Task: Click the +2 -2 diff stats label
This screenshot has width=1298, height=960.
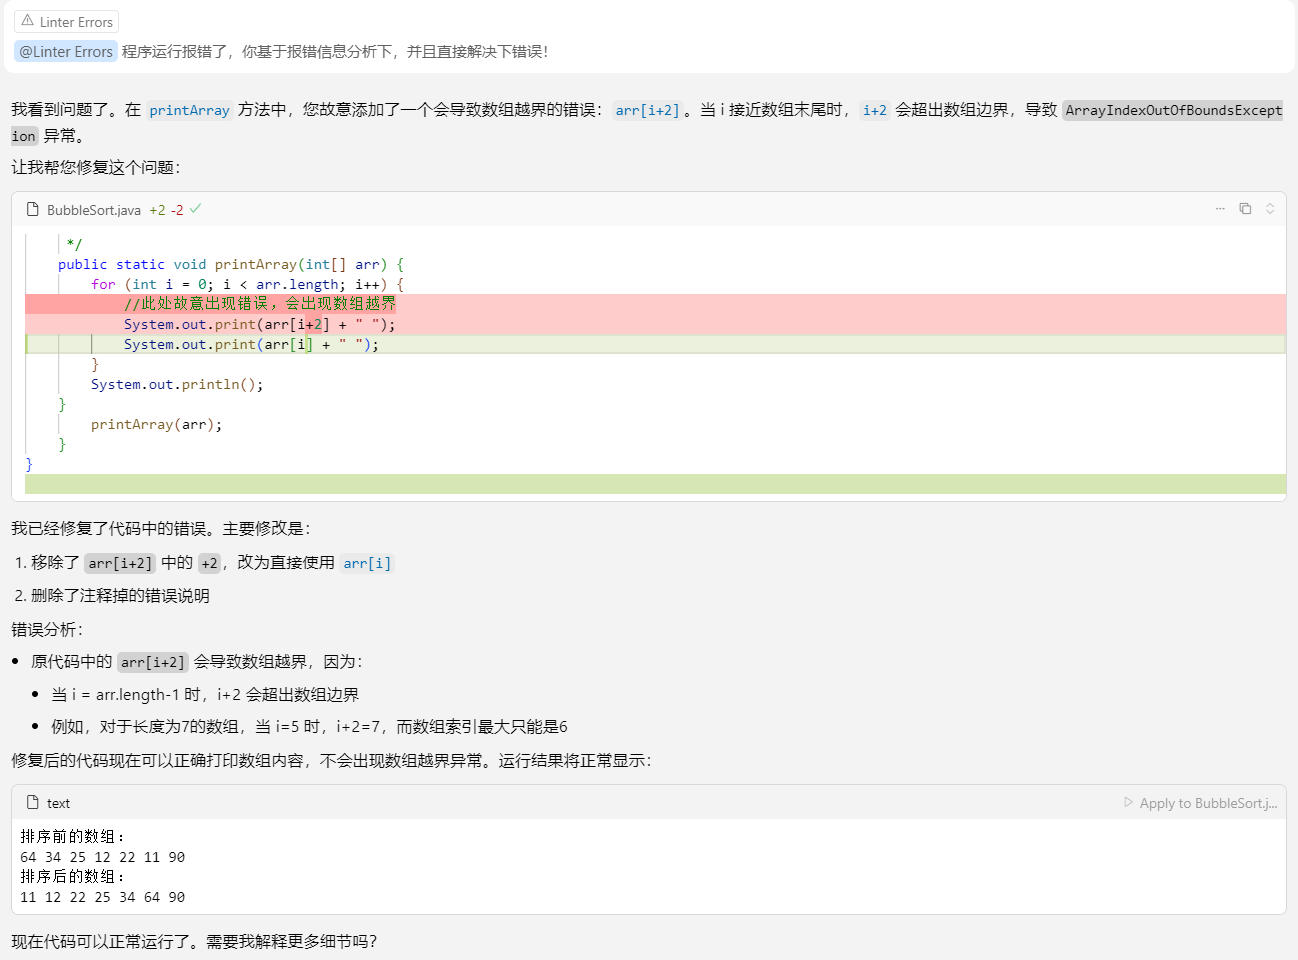Action: tap(167, 208)
